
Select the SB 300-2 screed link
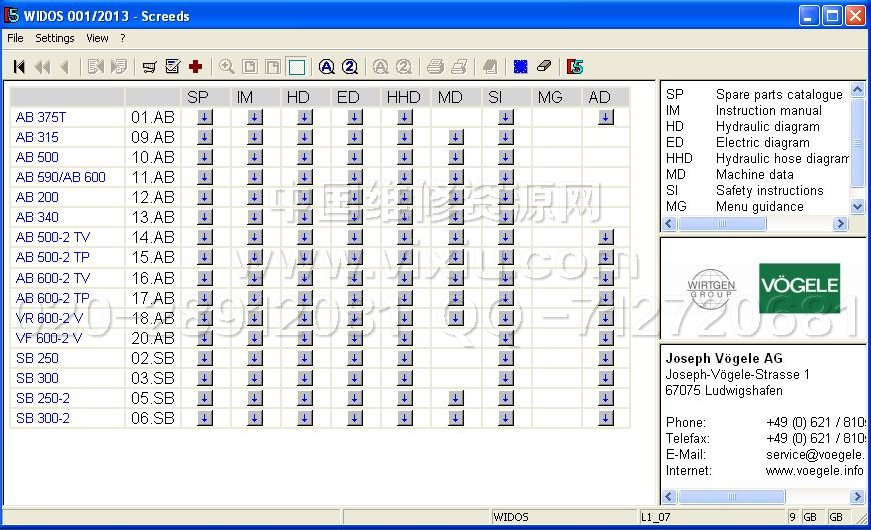point(43,418)
